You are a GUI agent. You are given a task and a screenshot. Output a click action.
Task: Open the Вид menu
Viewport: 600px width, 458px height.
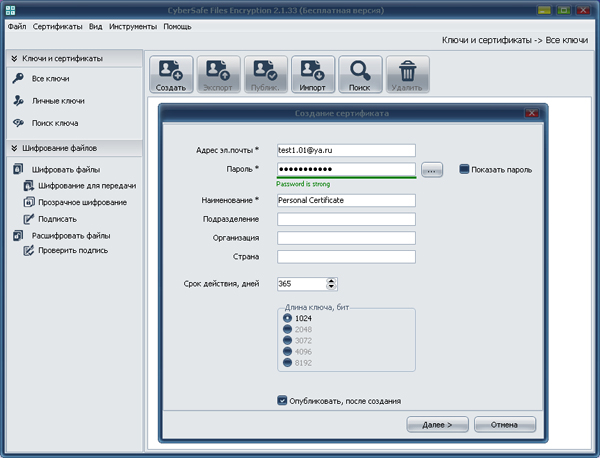96,26
